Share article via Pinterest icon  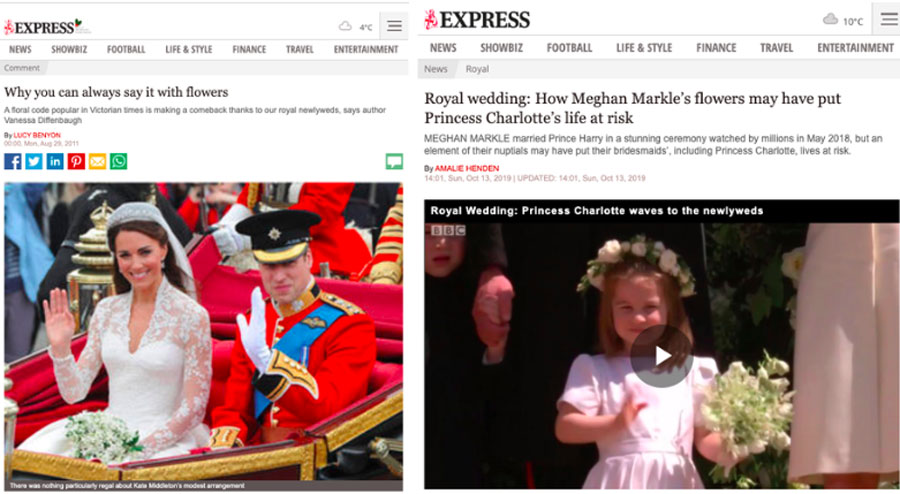(76, 161)
